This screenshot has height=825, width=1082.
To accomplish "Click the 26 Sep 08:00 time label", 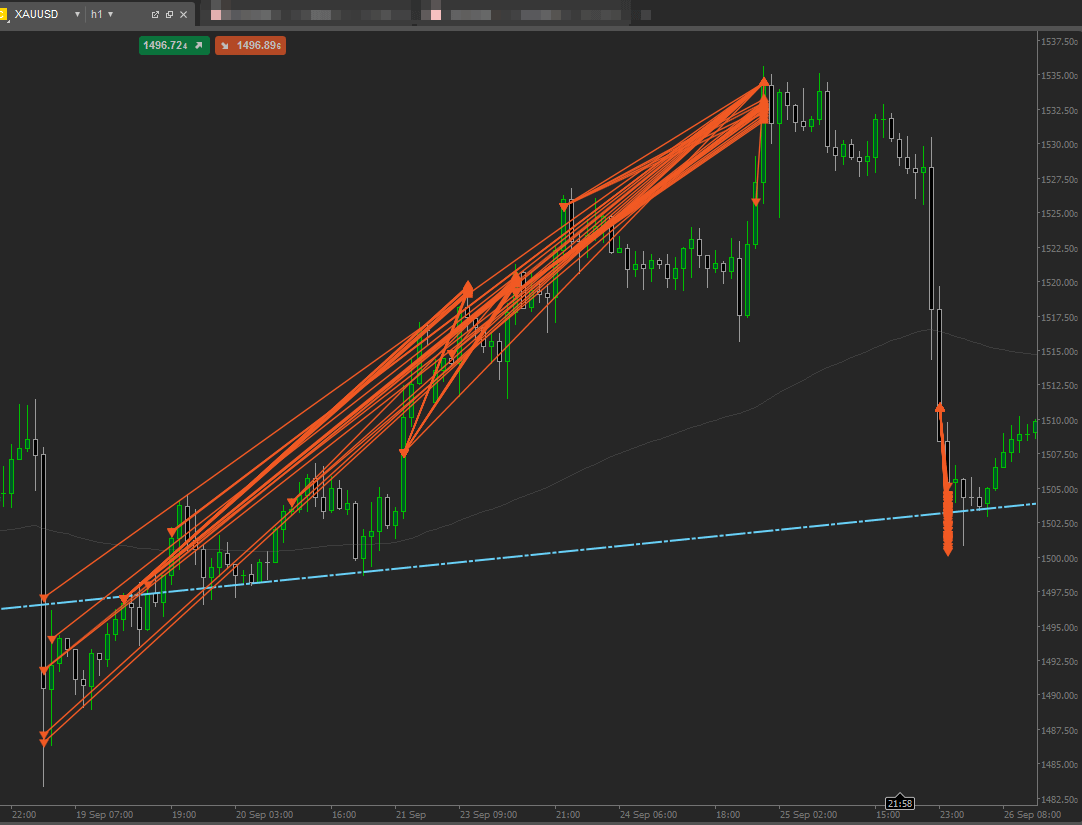I will [1032, 815].
